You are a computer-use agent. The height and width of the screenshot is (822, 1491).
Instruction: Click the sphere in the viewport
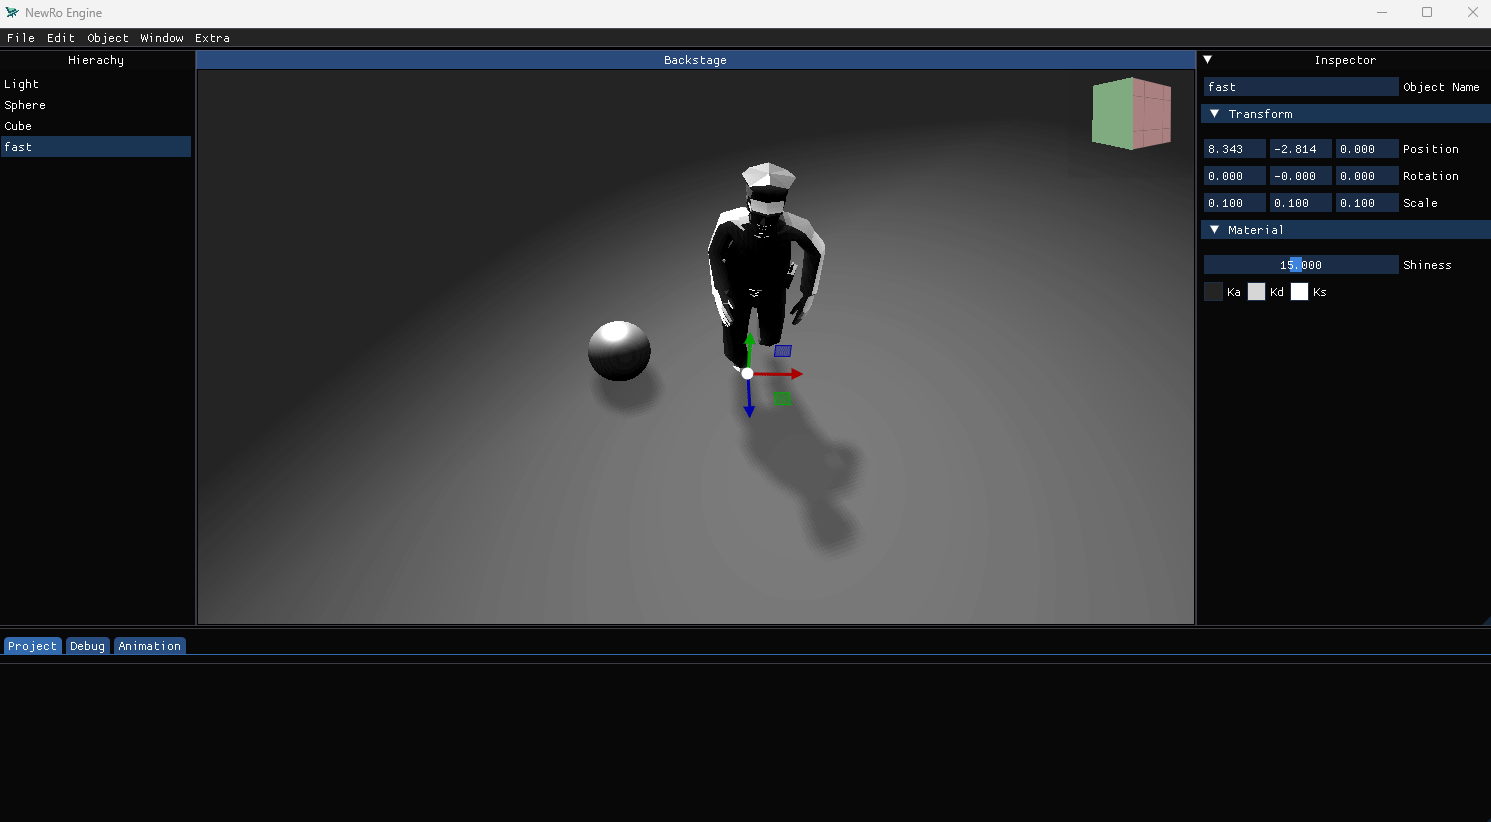coord(619,350)
